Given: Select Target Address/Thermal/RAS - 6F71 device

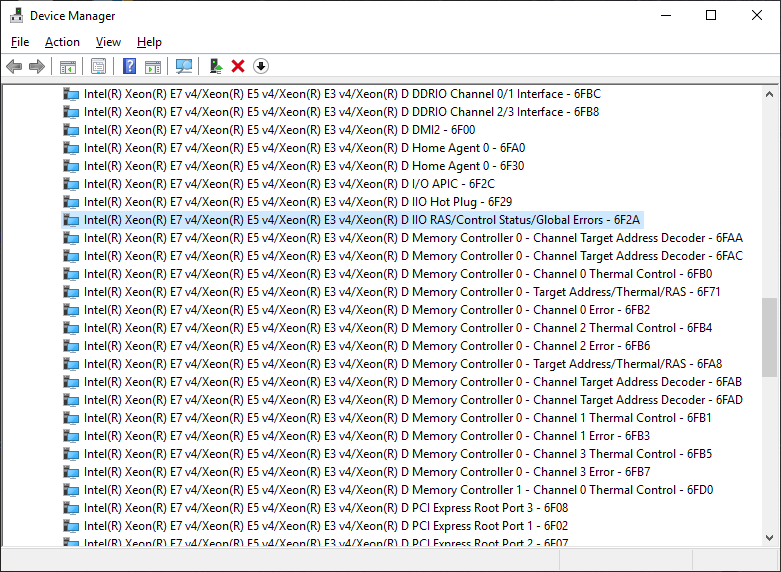Looking at the screenshot, I should pos(402,292).
